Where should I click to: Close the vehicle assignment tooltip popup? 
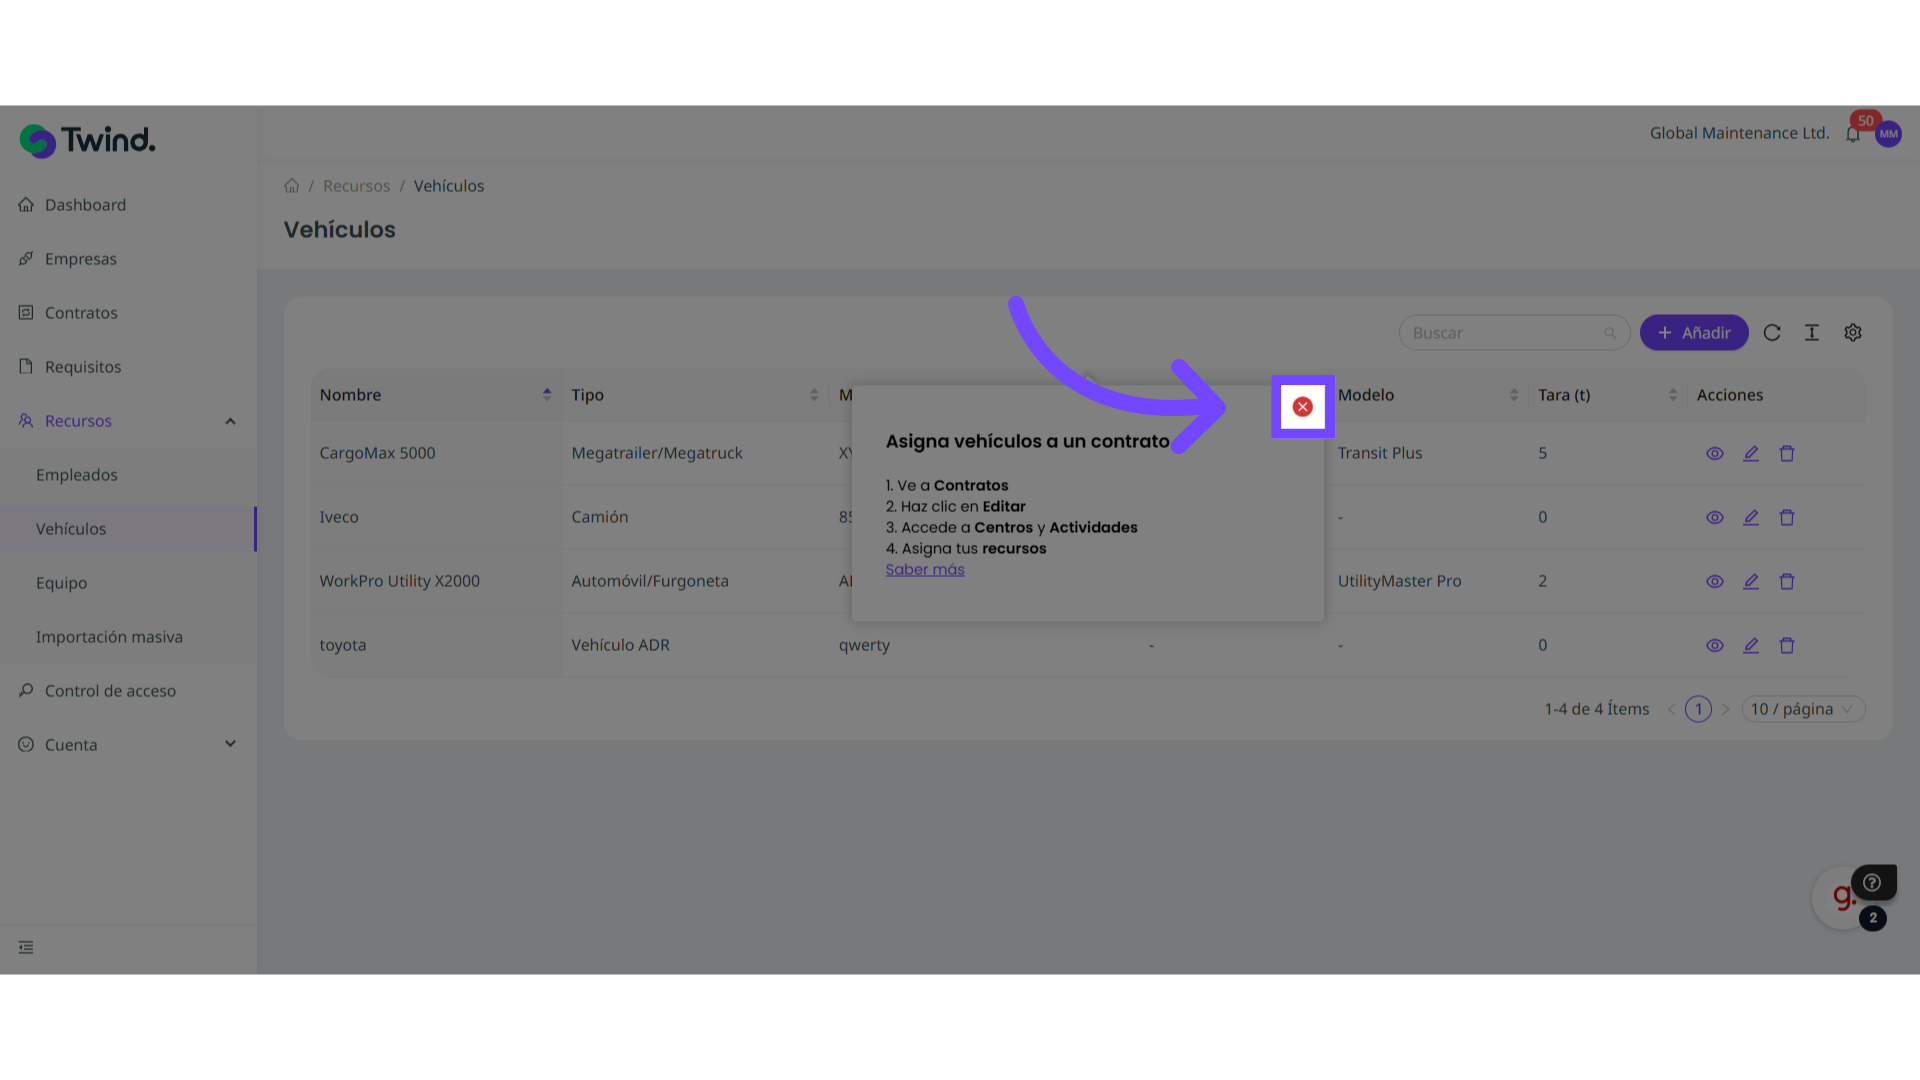click(x=1302, y=407)
